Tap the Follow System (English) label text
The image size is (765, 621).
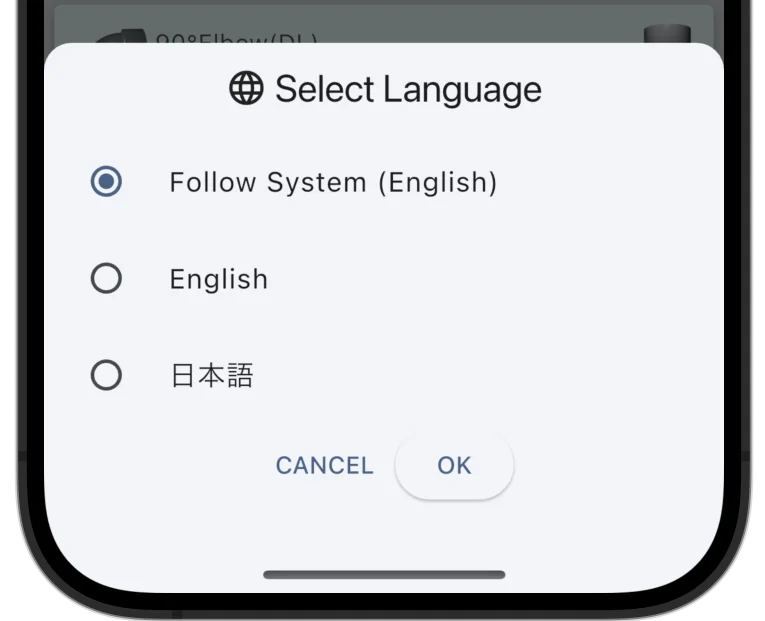pyautogui.click(x=333, y=182)
